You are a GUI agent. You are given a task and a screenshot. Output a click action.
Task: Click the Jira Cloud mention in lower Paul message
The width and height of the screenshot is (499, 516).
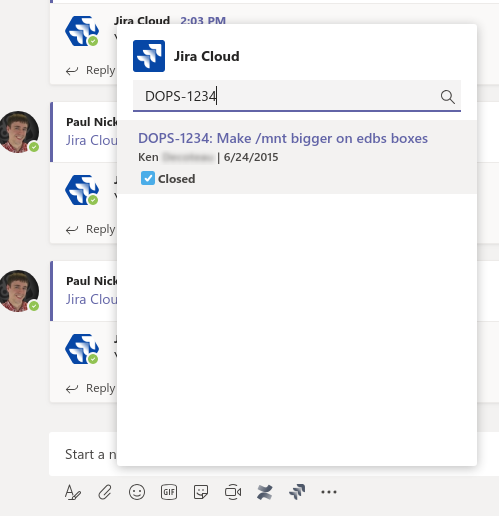(x=91, y=299)
